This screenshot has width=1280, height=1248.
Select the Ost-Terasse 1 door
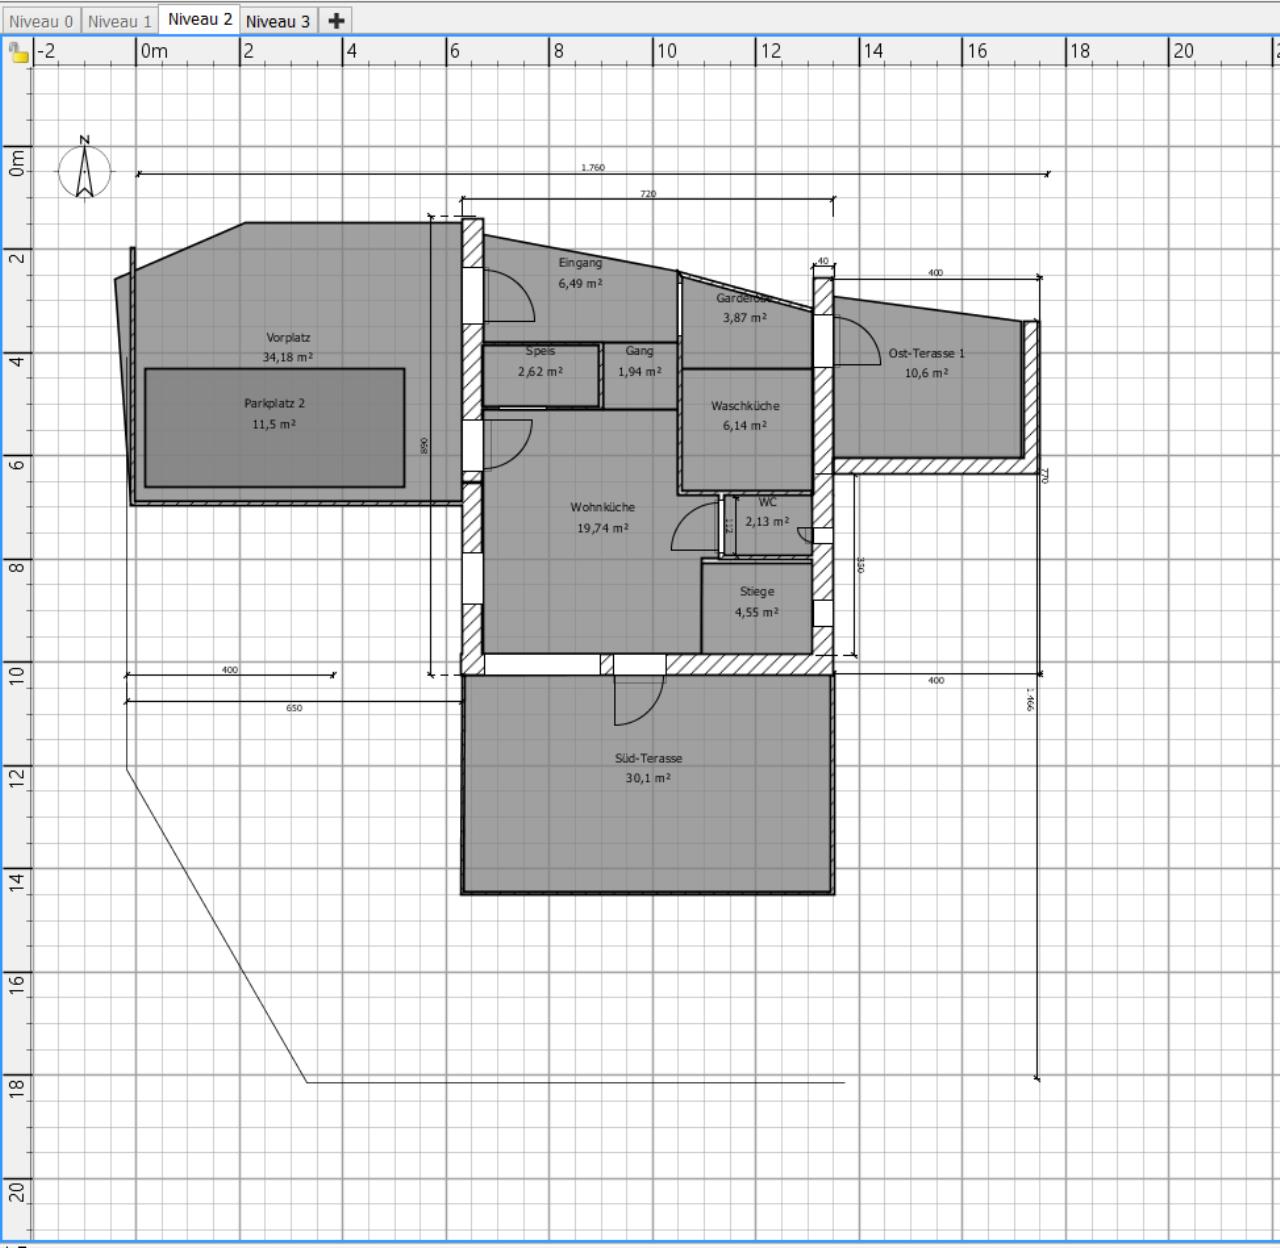tap(857, 341)
